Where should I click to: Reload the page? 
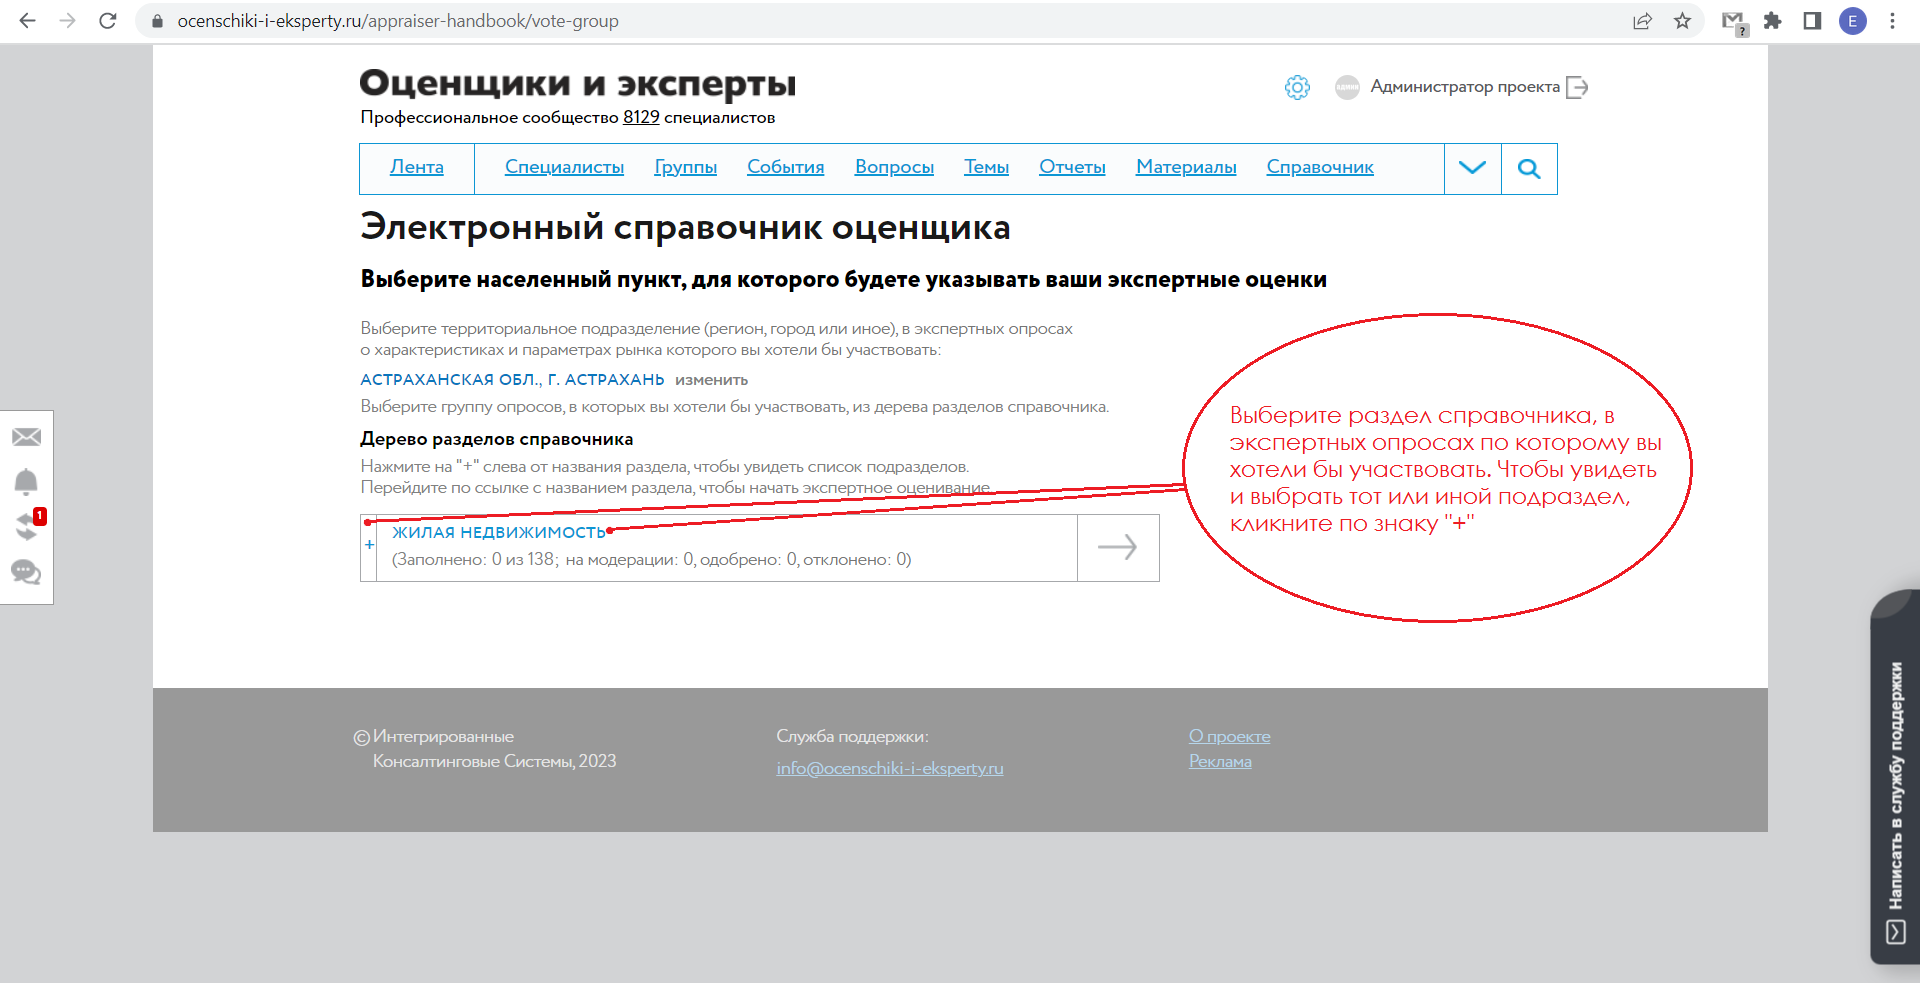click(108, 21)
